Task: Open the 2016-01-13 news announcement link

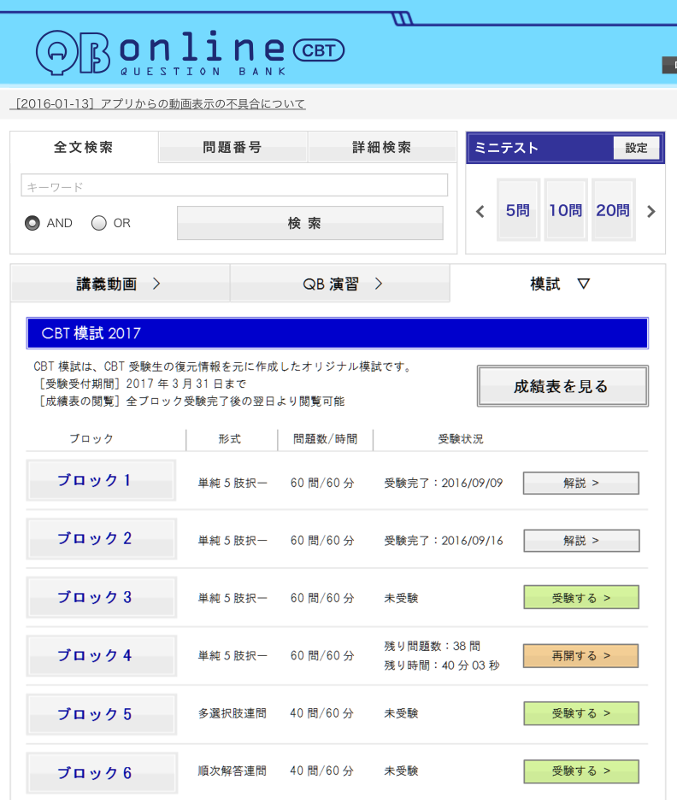Action: pos(158,104)
